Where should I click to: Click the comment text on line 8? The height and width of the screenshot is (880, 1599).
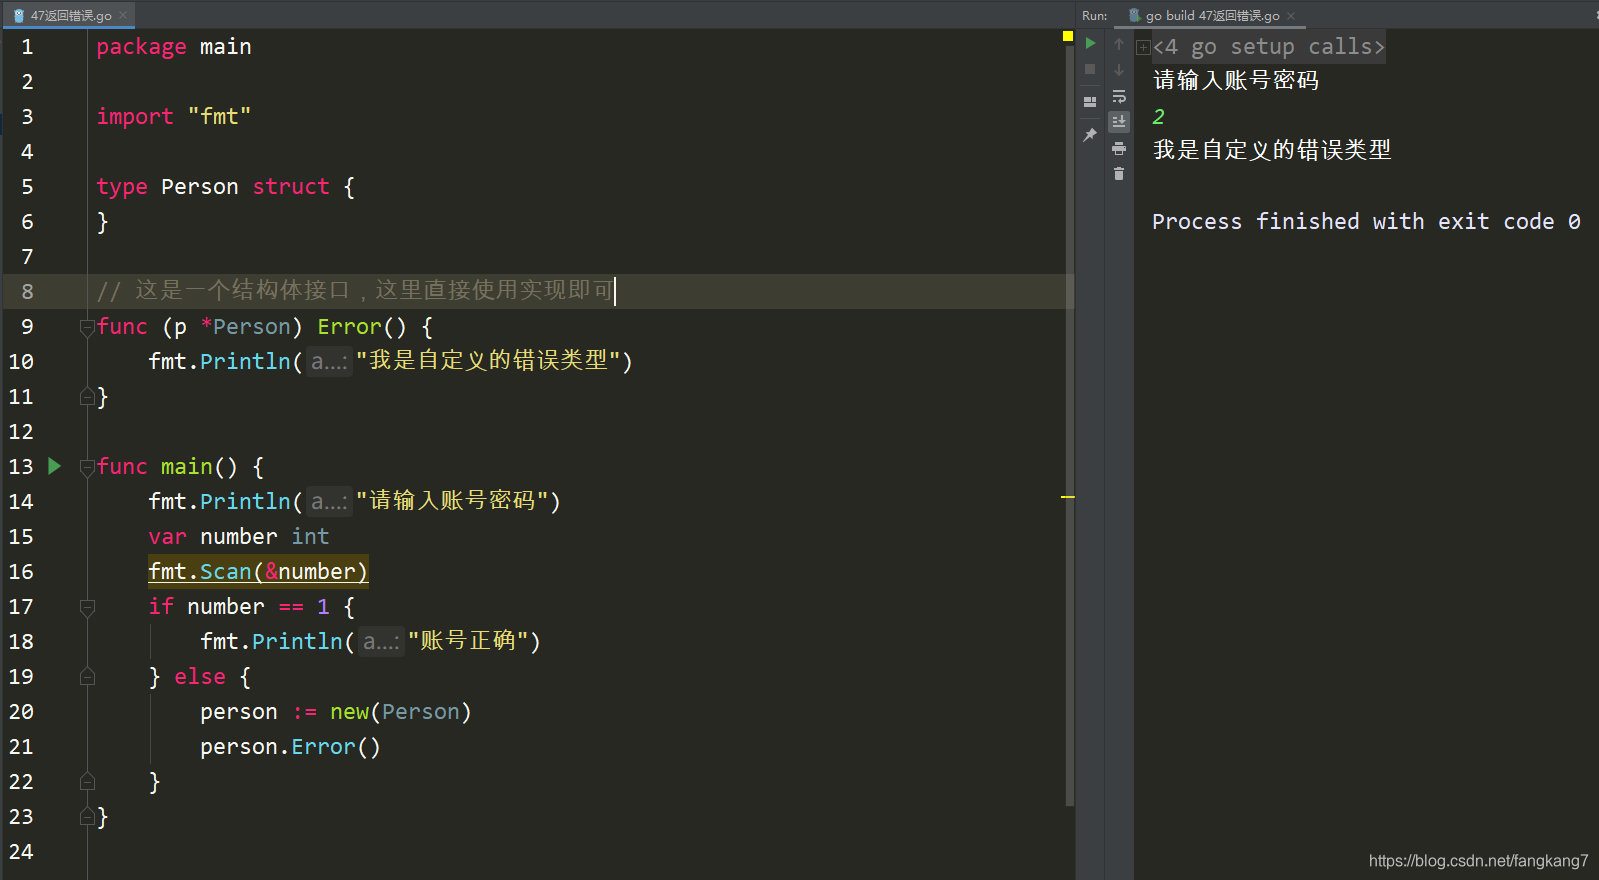(x=355, y=291)
